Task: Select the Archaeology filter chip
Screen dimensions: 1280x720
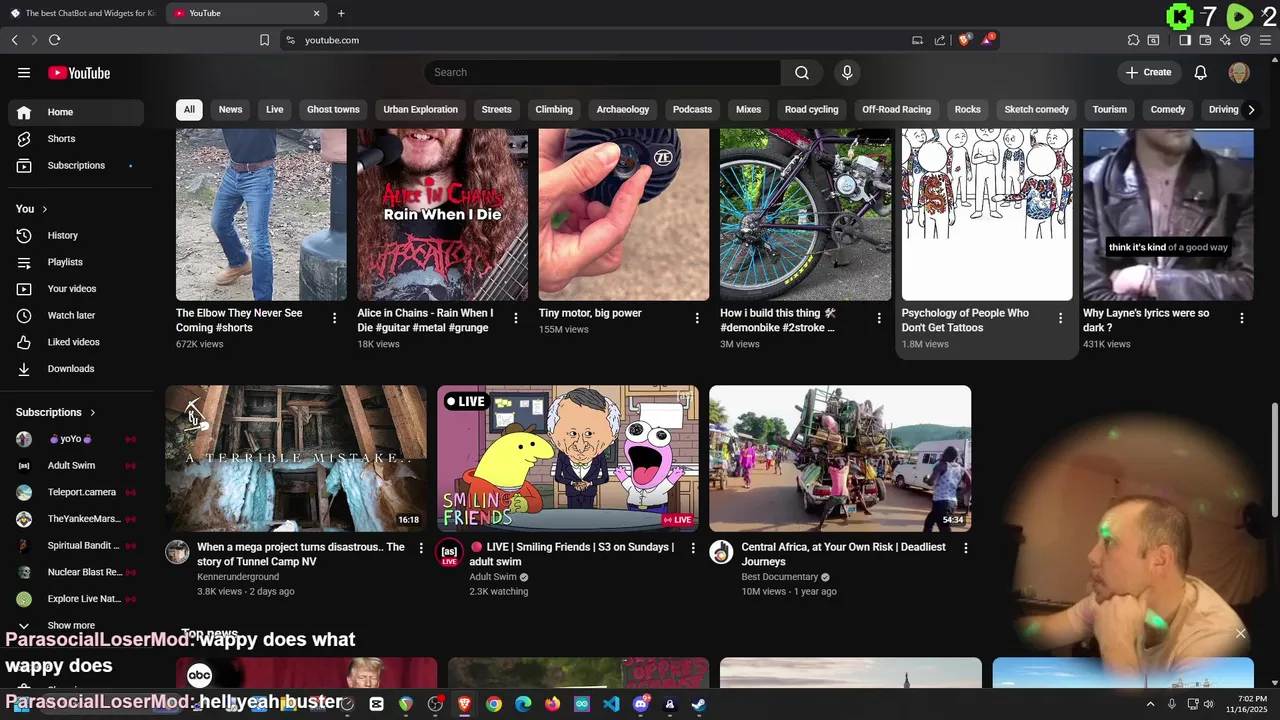Action: click(623, 110)
